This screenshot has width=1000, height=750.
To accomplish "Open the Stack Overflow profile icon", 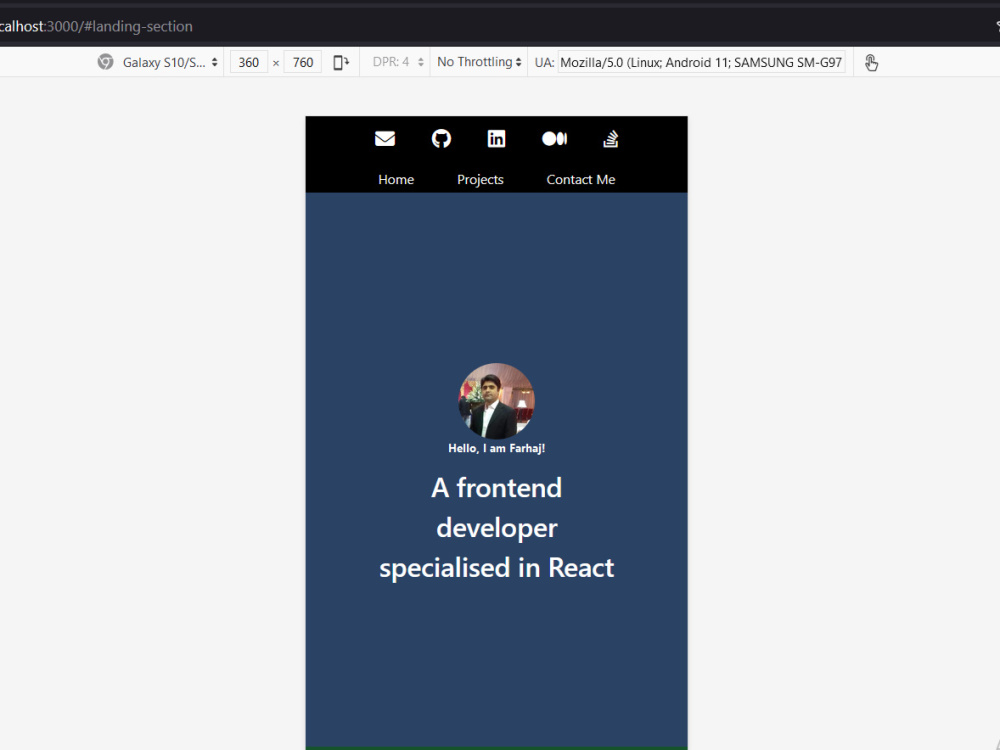I will click(610, 138).
